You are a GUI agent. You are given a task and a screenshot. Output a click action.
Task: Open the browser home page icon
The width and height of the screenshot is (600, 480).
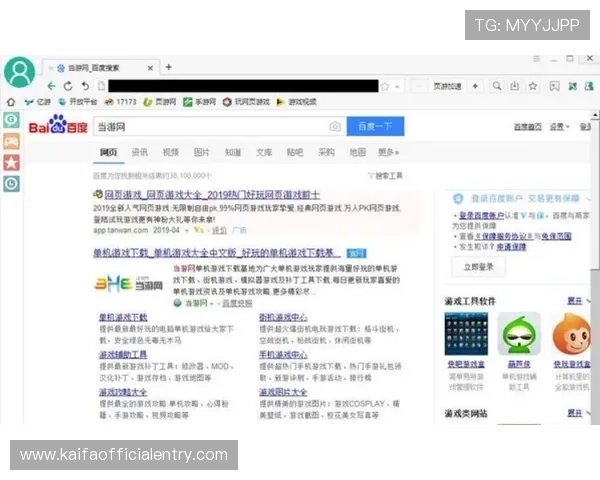11,102
